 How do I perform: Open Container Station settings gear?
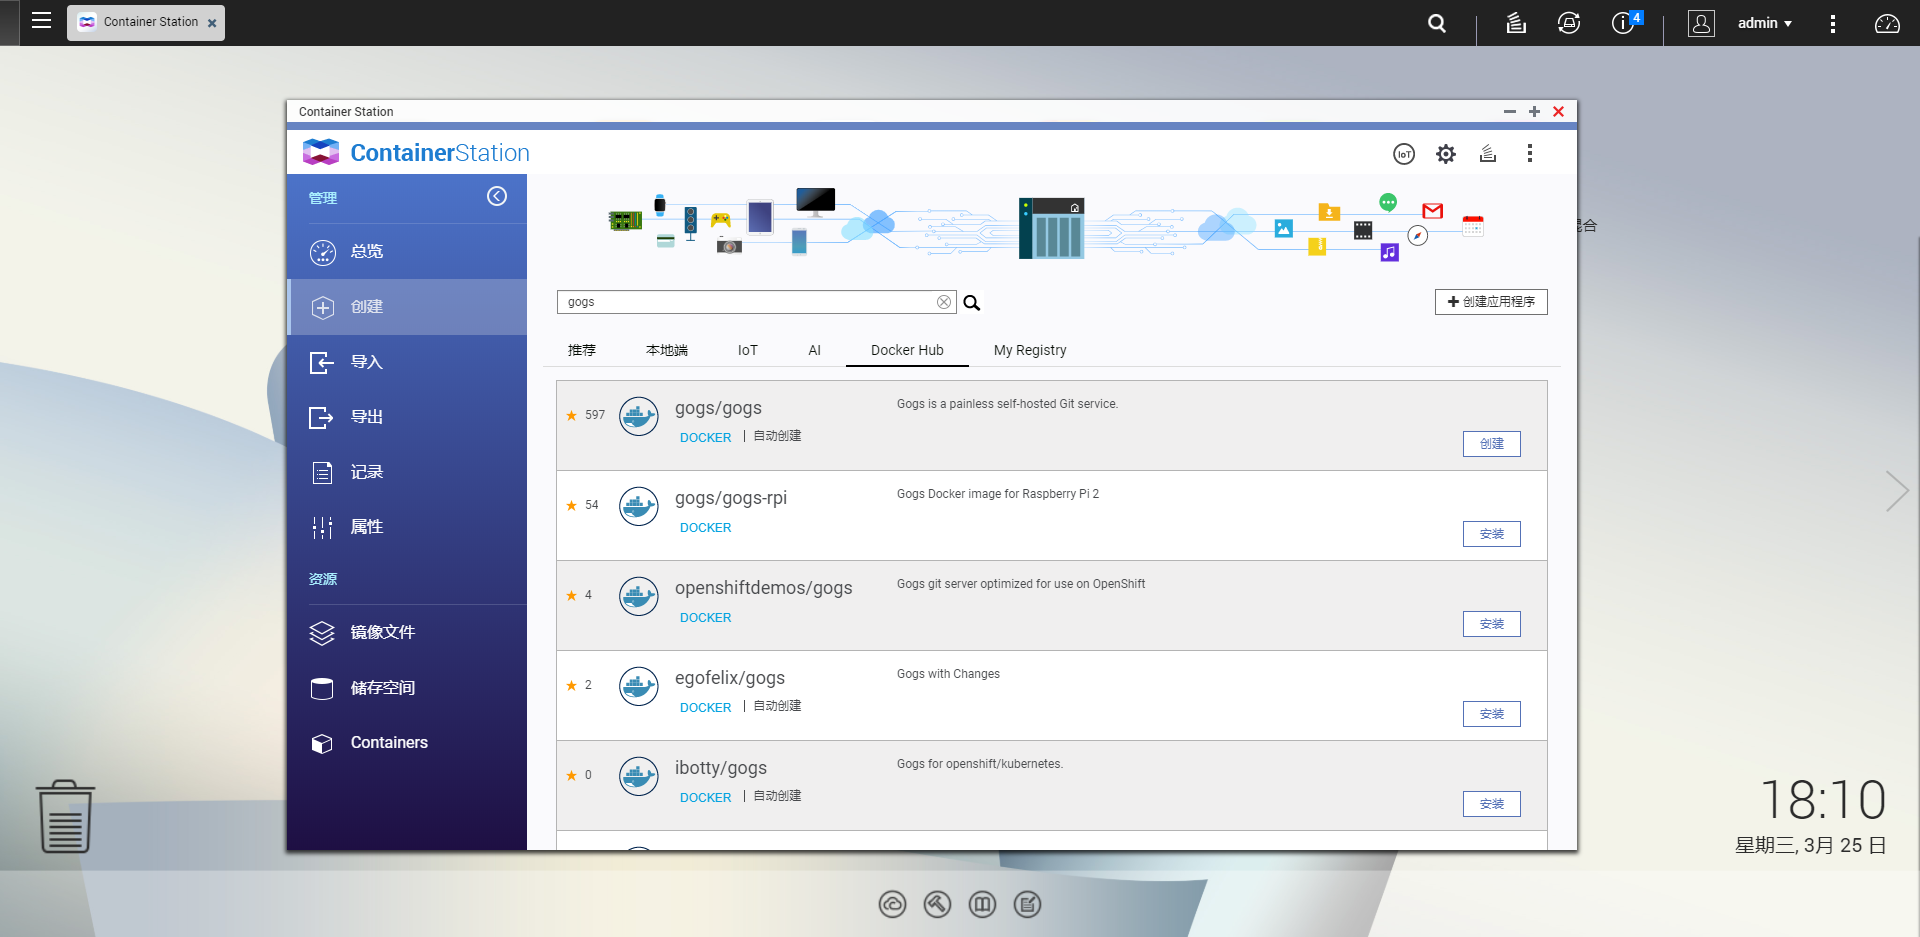click(x=1446, y=153)
